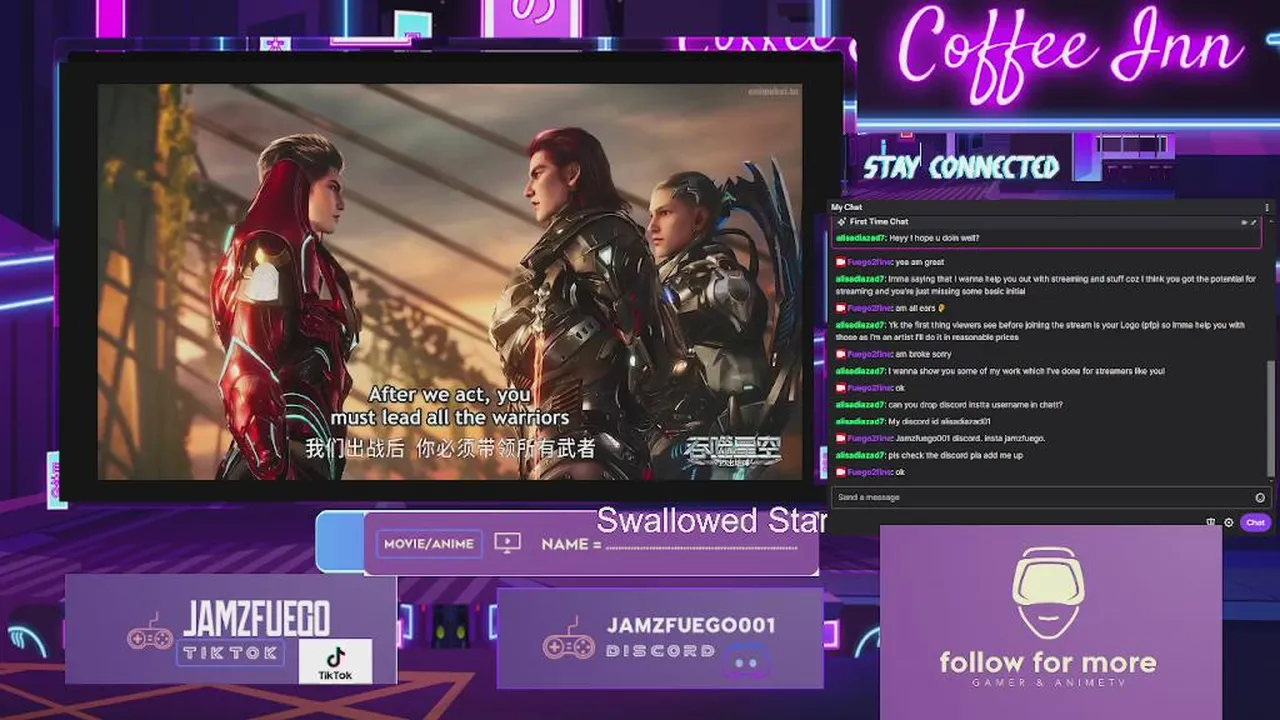Viewport: 1280px width, 720px height.
Task: Click the MOVIE/ANIME label button
Action: (x=430, y=544)
